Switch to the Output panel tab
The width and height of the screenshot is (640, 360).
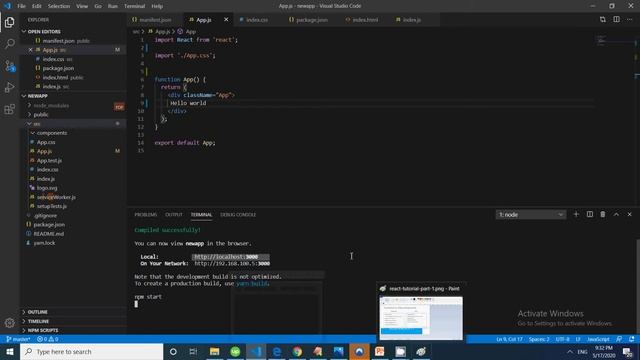pos(173,215)
